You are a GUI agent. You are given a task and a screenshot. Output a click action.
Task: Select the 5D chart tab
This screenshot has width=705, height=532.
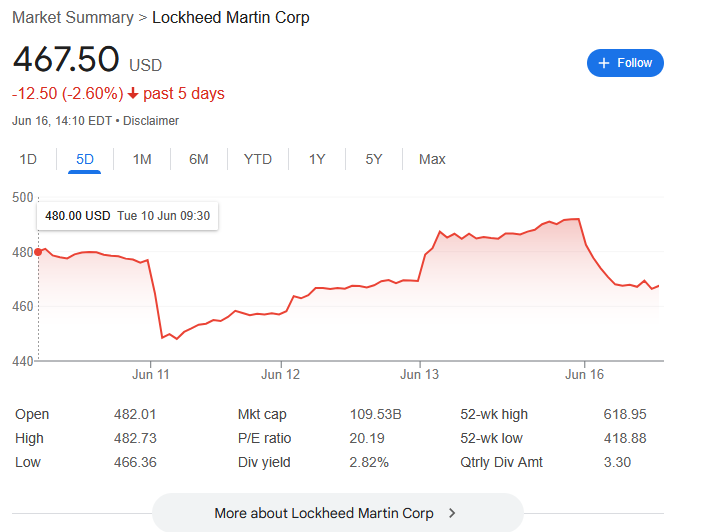click(85, 159)
